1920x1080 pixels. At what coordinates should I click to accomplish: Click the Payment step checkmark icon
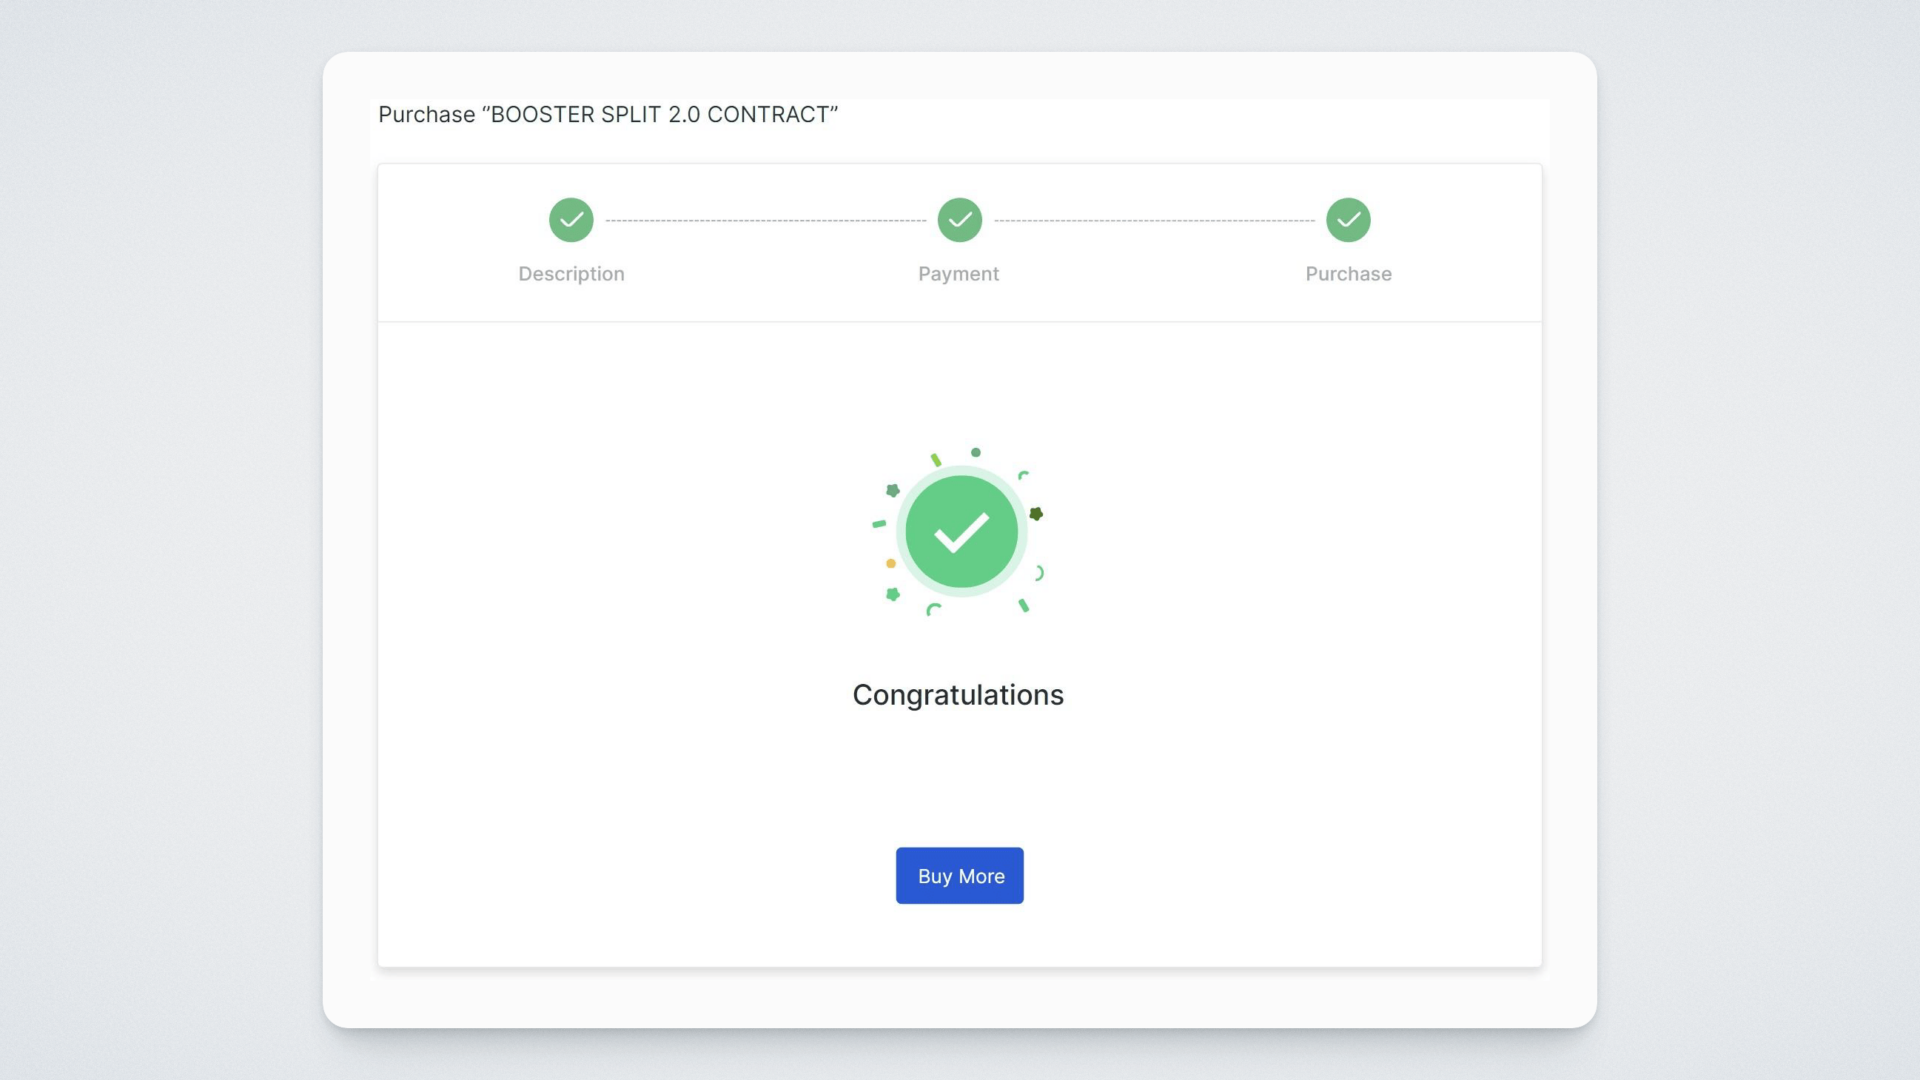tap(959, 220)
